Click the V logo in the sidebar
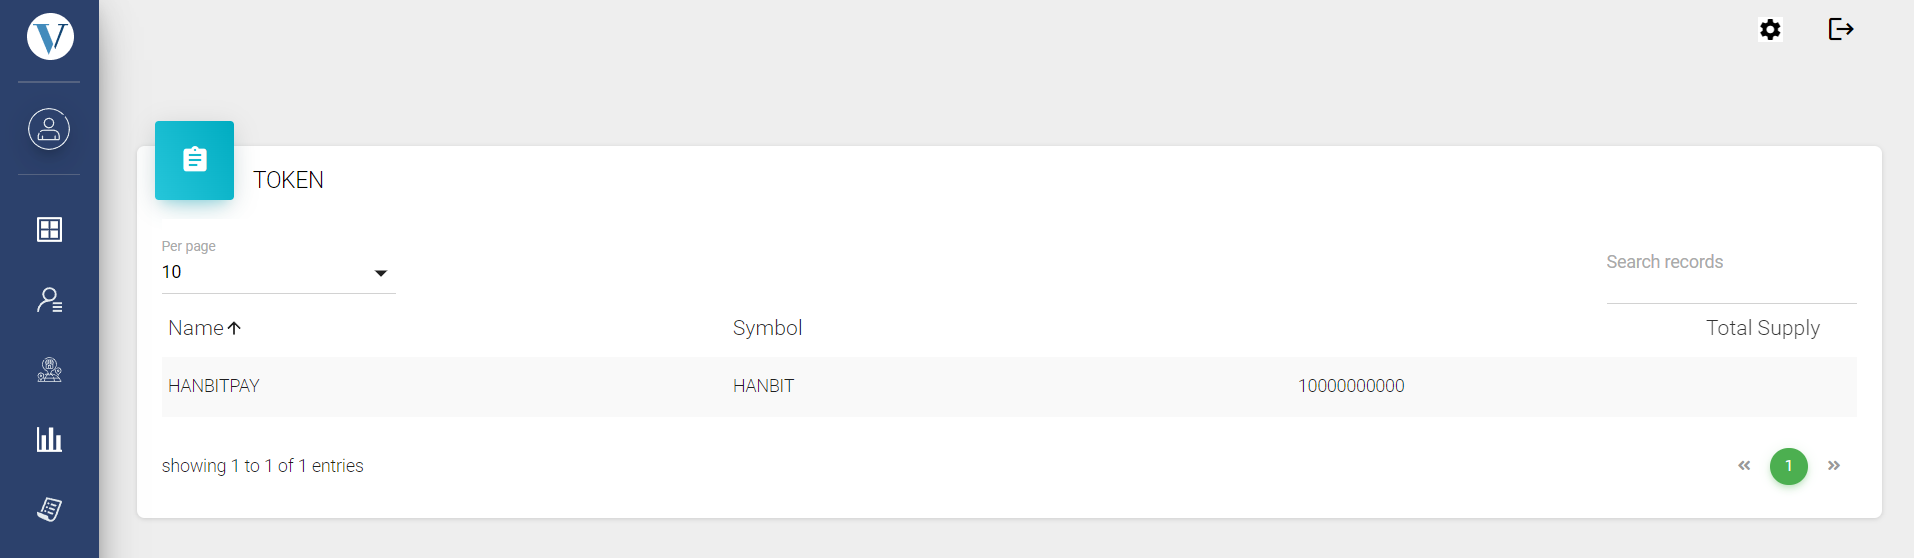The image size is (1914, 558). (x=49, y=37)
